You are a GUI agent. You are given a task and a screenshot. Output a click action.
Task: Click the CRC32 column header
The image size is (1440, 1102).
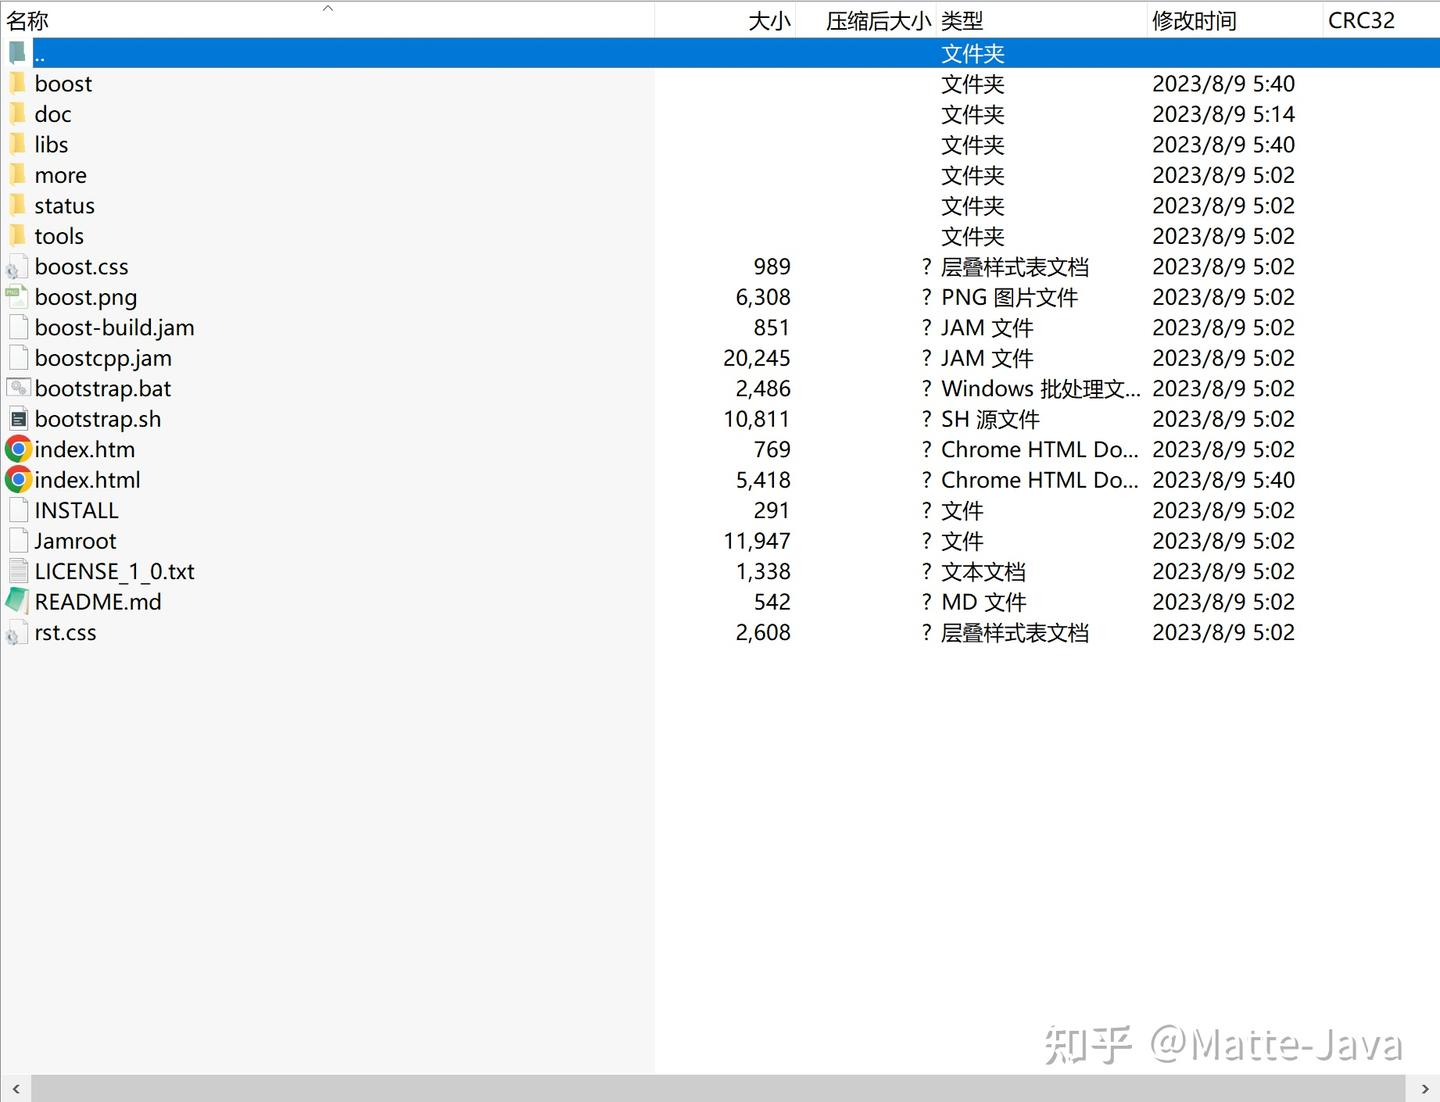pos(1362,19)
